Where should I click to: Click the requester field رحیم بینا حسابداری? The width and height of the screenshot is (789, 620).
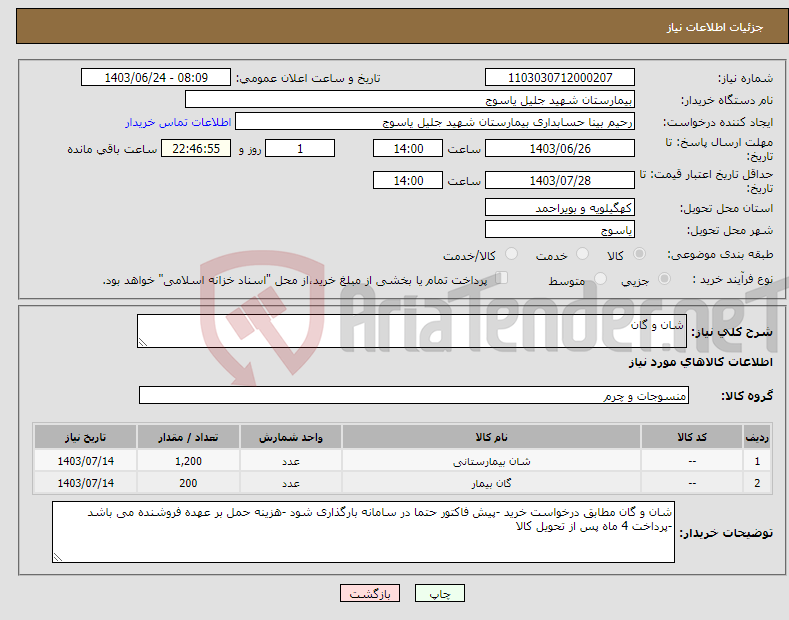[x=435, y=122]
